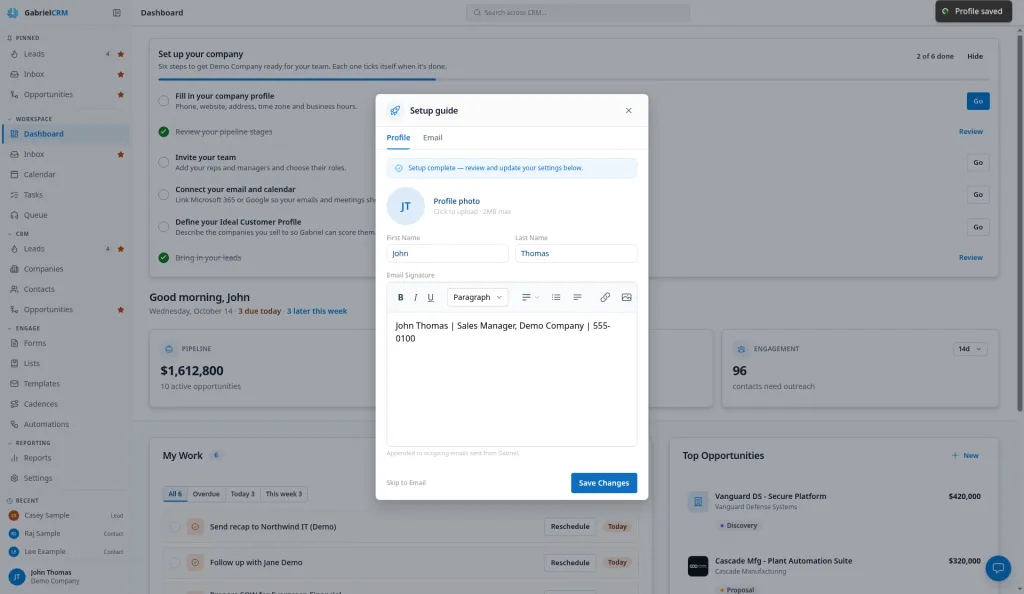This screenshot has width=1024, height=594.
Task: Hide the company setup checklist
Action: click(974, 56)
